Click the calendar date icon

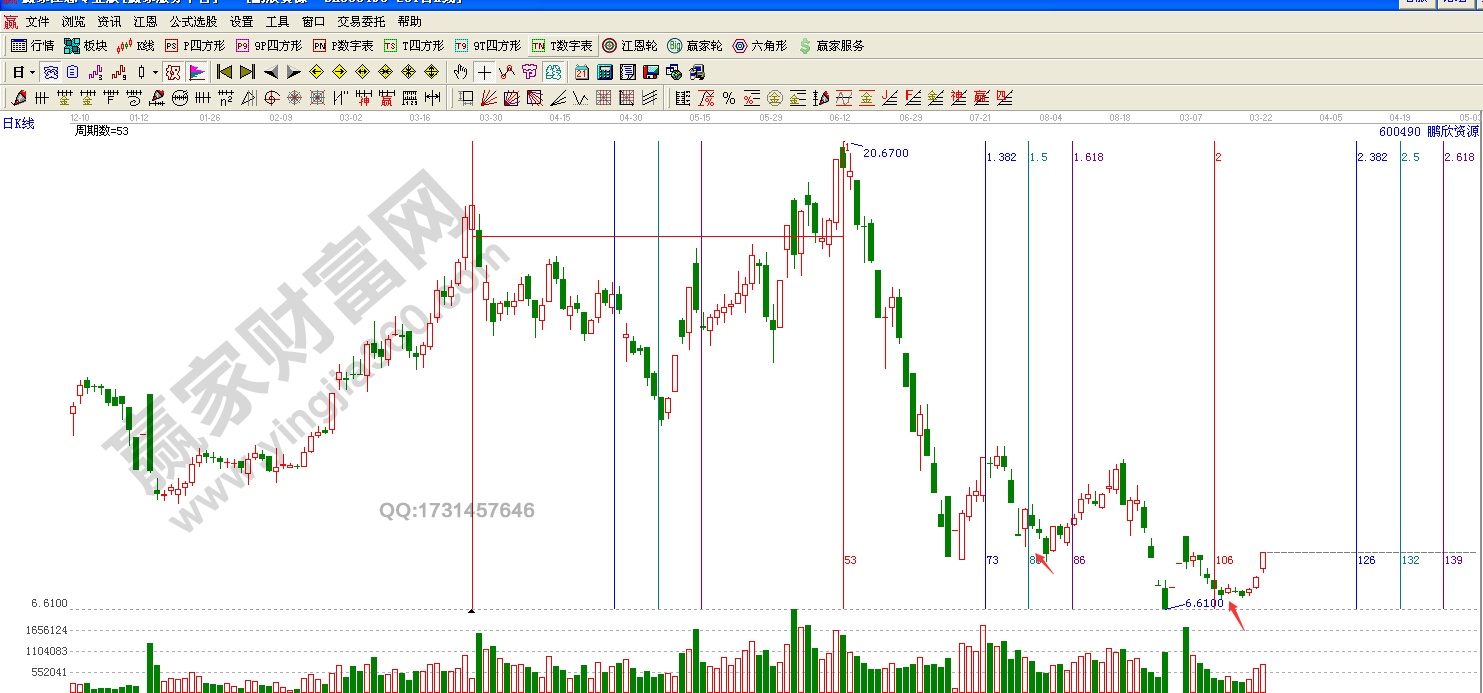[x=581, y=72]
